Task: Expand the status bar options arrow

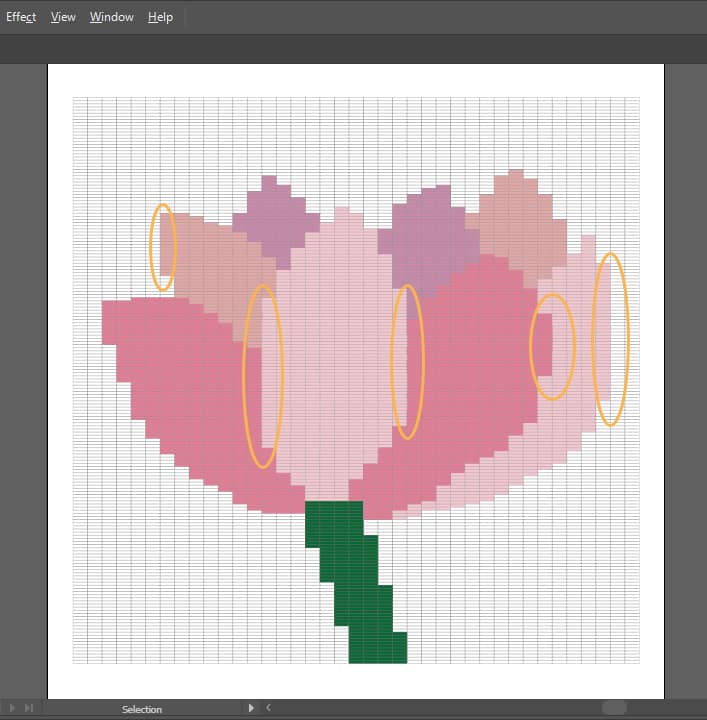Action: point(251,708)
